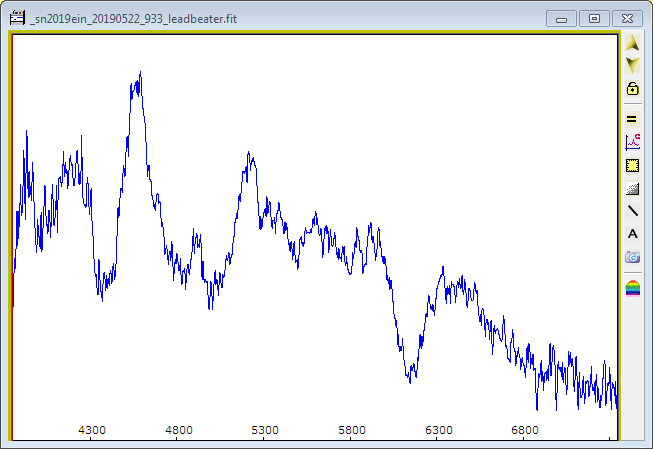Click the 6300 wavelength axis label
653x449 pixels.
tap(439, 430)
